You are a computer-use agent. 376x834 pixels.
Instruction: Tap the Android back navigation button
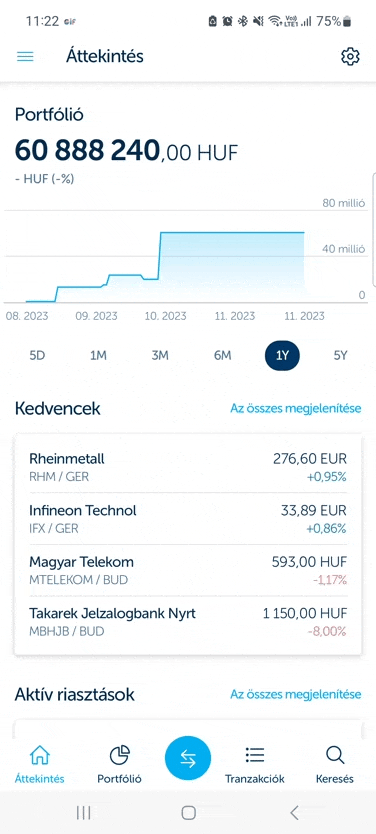pos(294,812)
